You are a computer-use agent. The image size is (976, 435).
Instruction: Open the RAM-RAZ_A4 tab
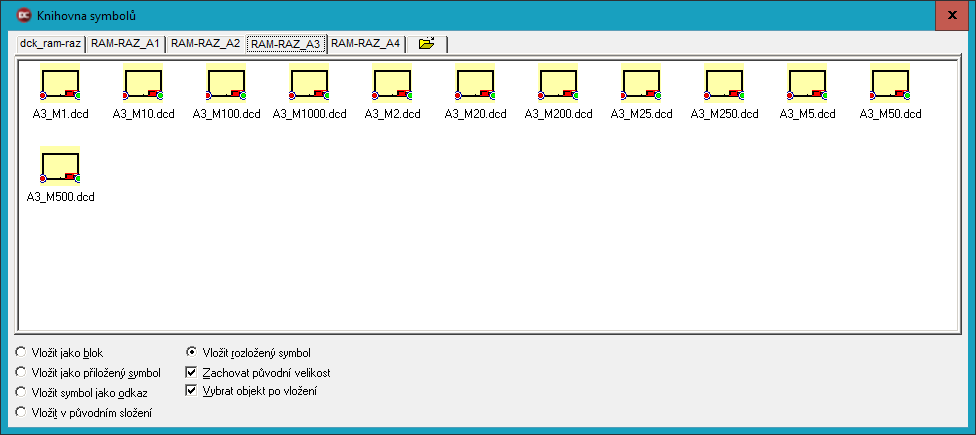365,44
